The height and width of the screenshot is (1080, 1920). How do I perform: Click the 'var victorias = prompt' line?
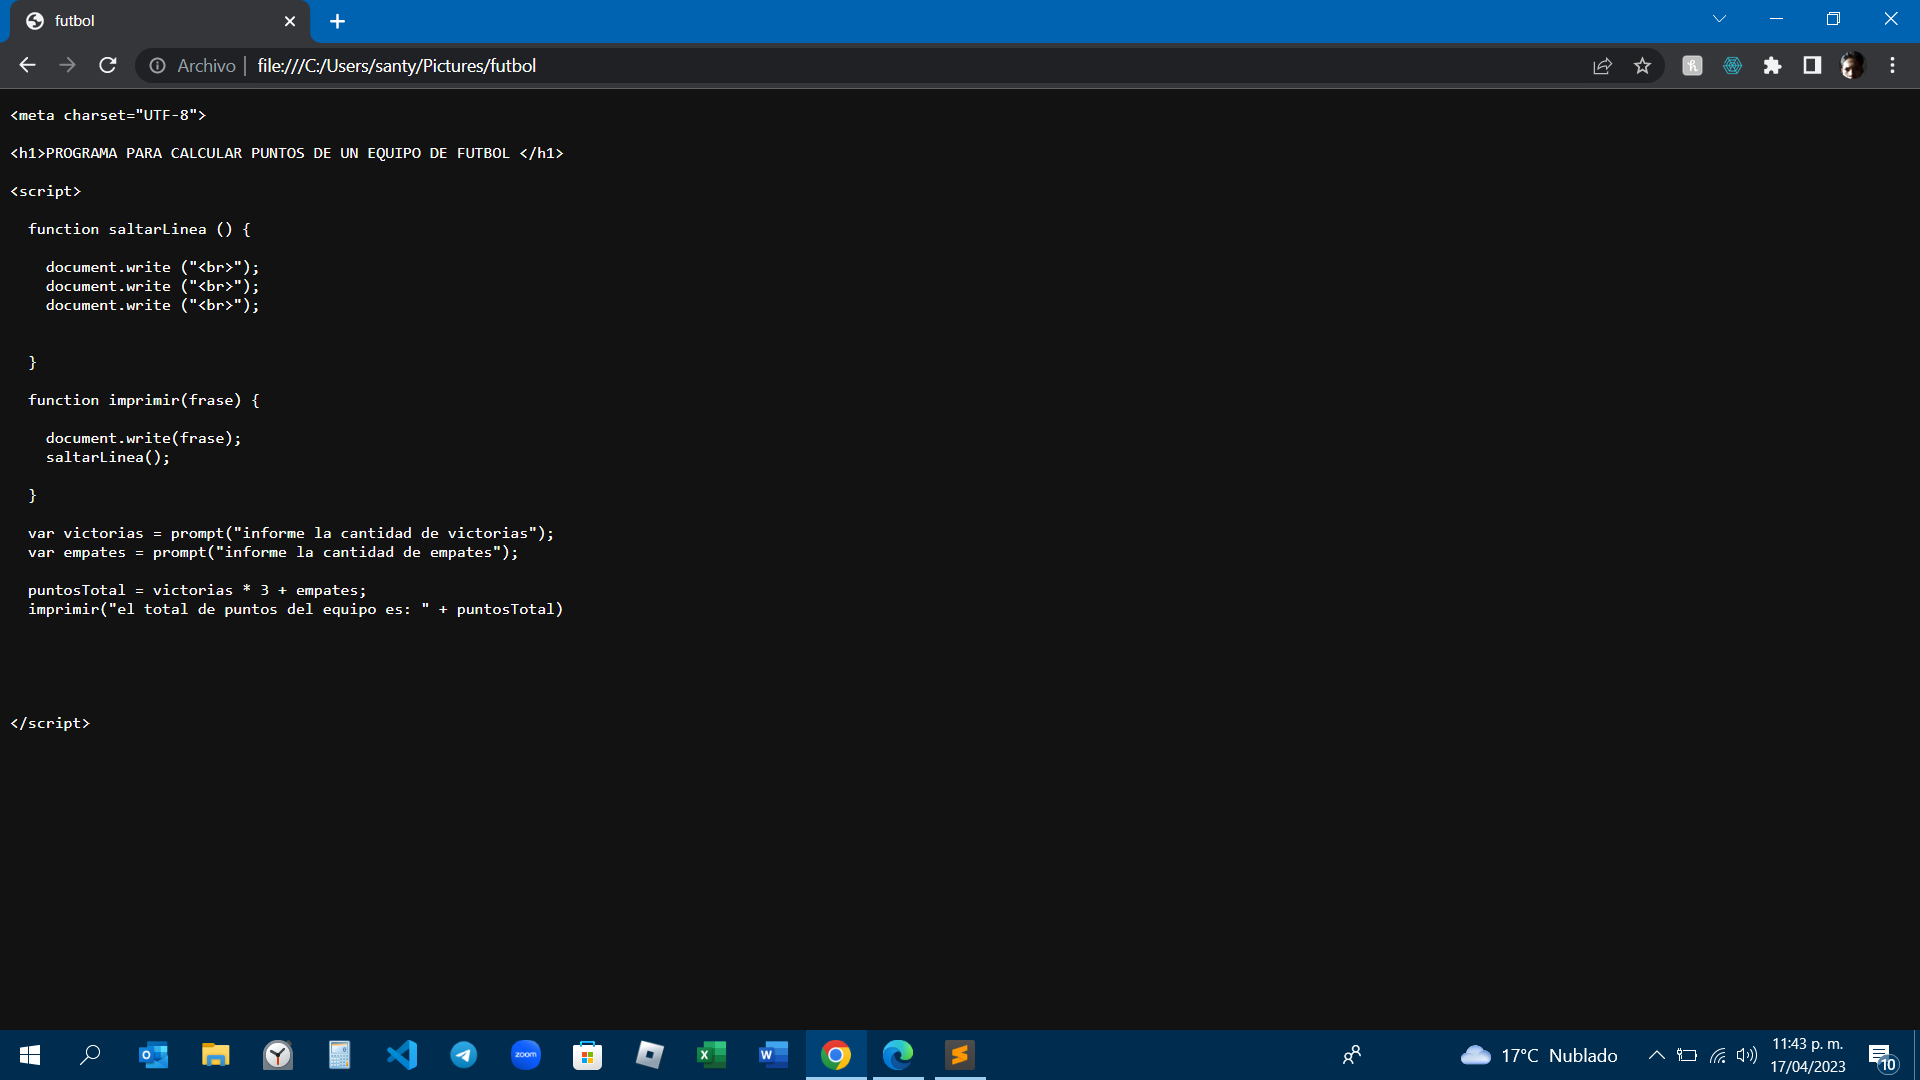coord(291,533)
